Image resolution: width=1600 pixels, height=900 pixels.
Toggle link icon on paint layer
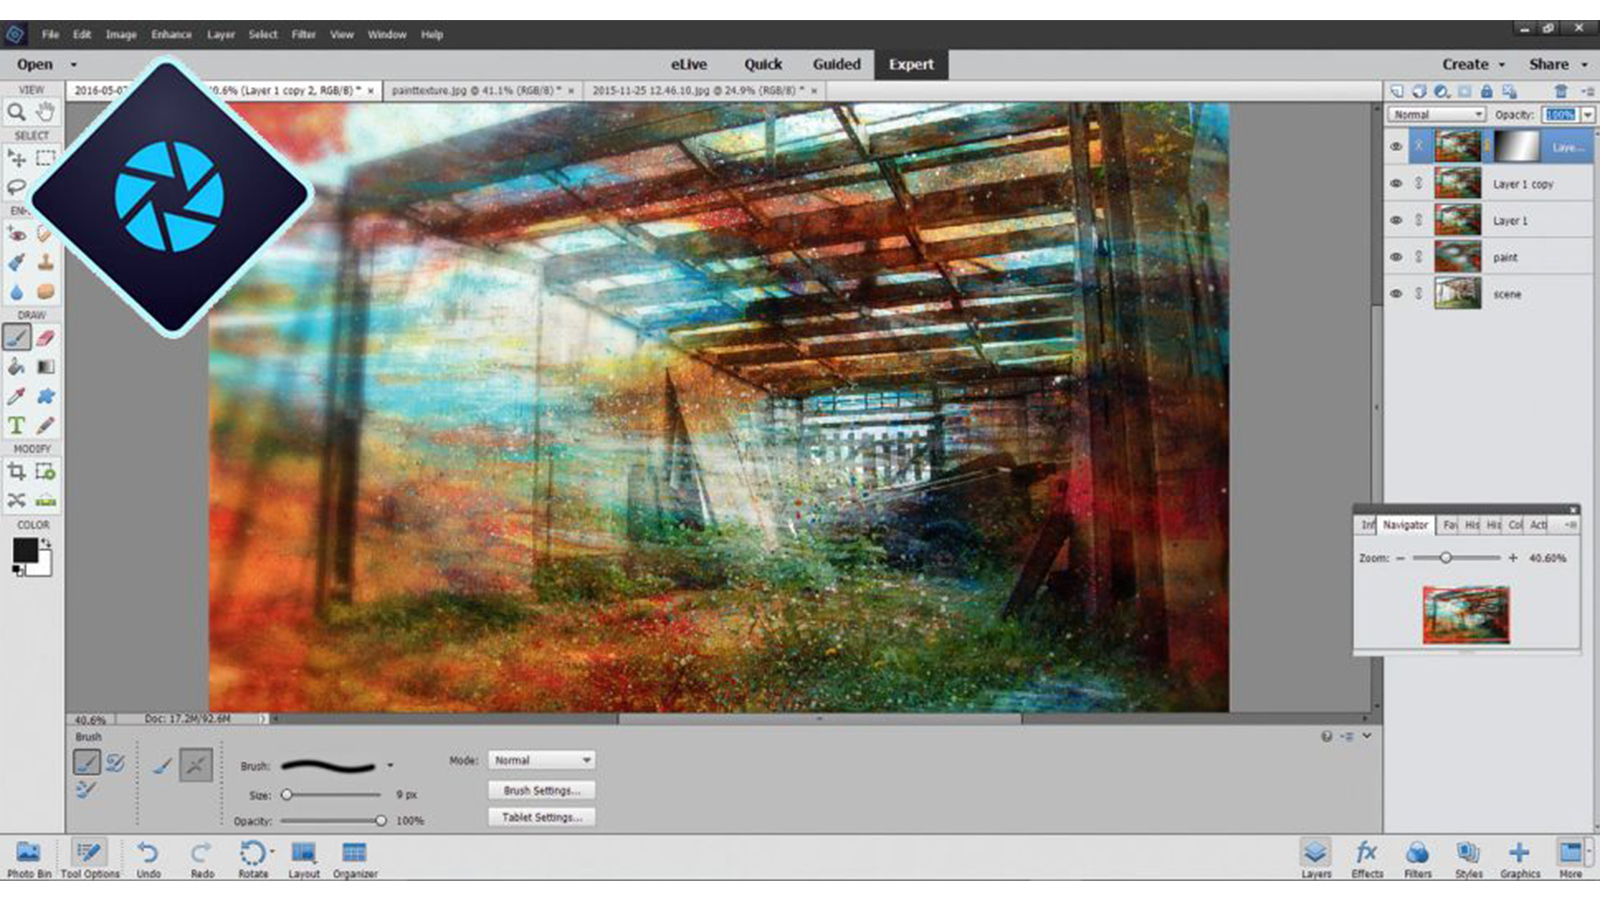tap(1418, 257)
